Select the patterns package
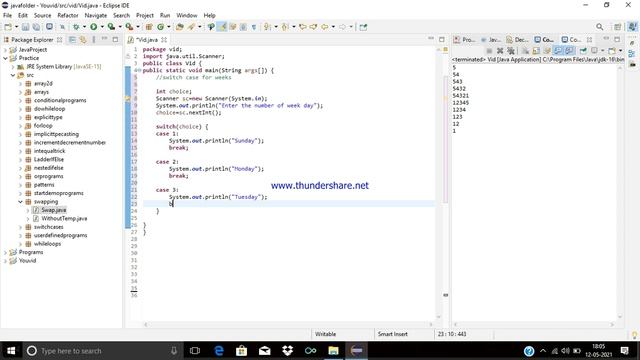 [44, 185]
